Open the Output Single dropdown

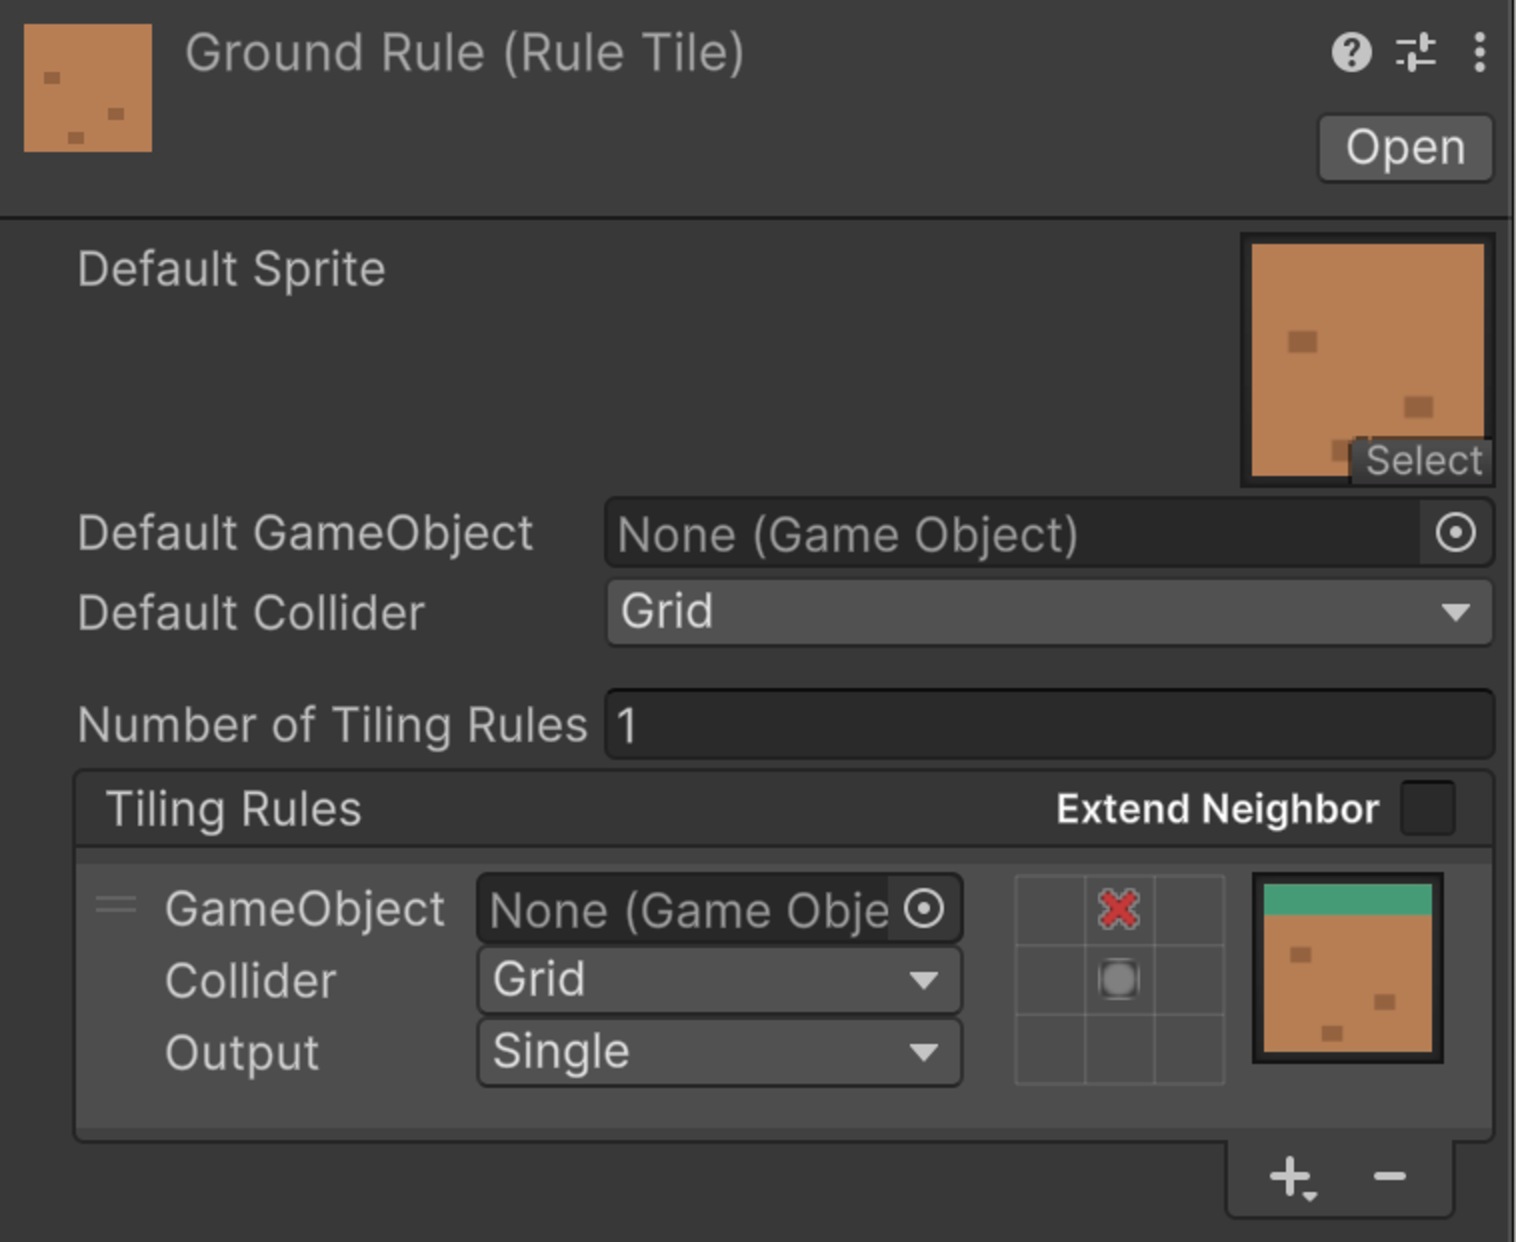[720, 1052]
